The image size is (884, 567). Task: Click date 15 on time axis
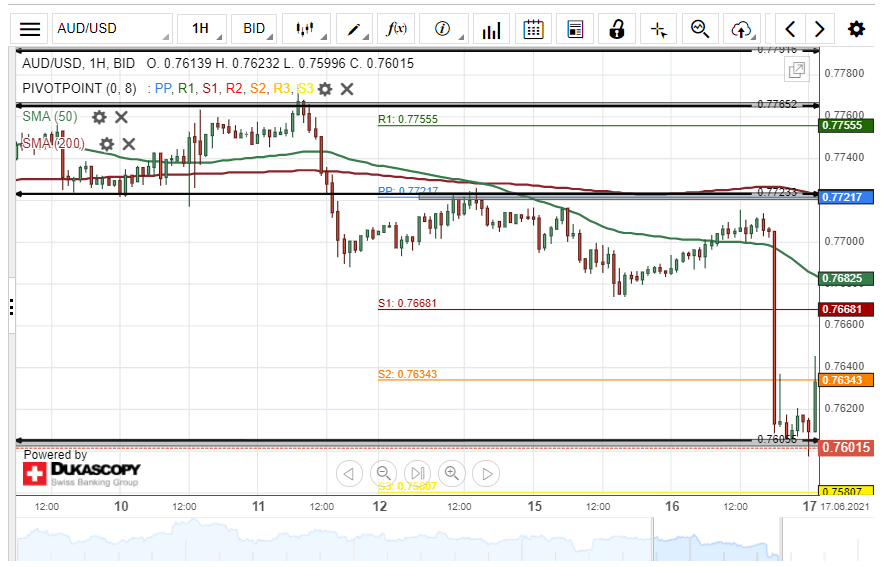534,506
